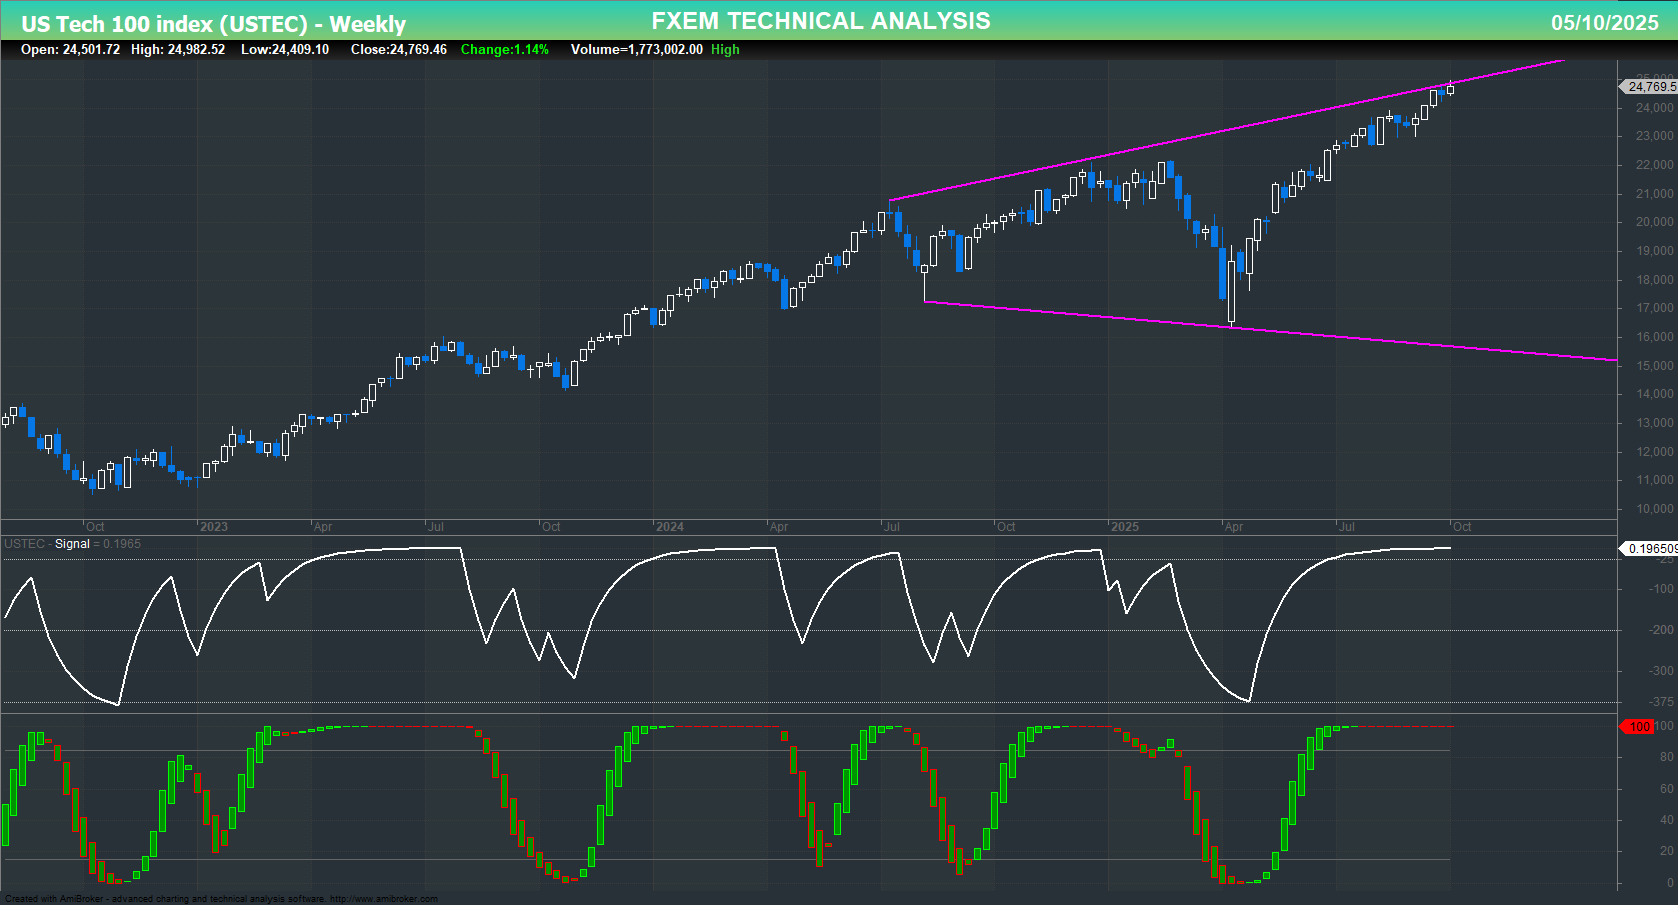Select the 2025 label on the date axis
1678x905 pixels.
point(1127,526)
